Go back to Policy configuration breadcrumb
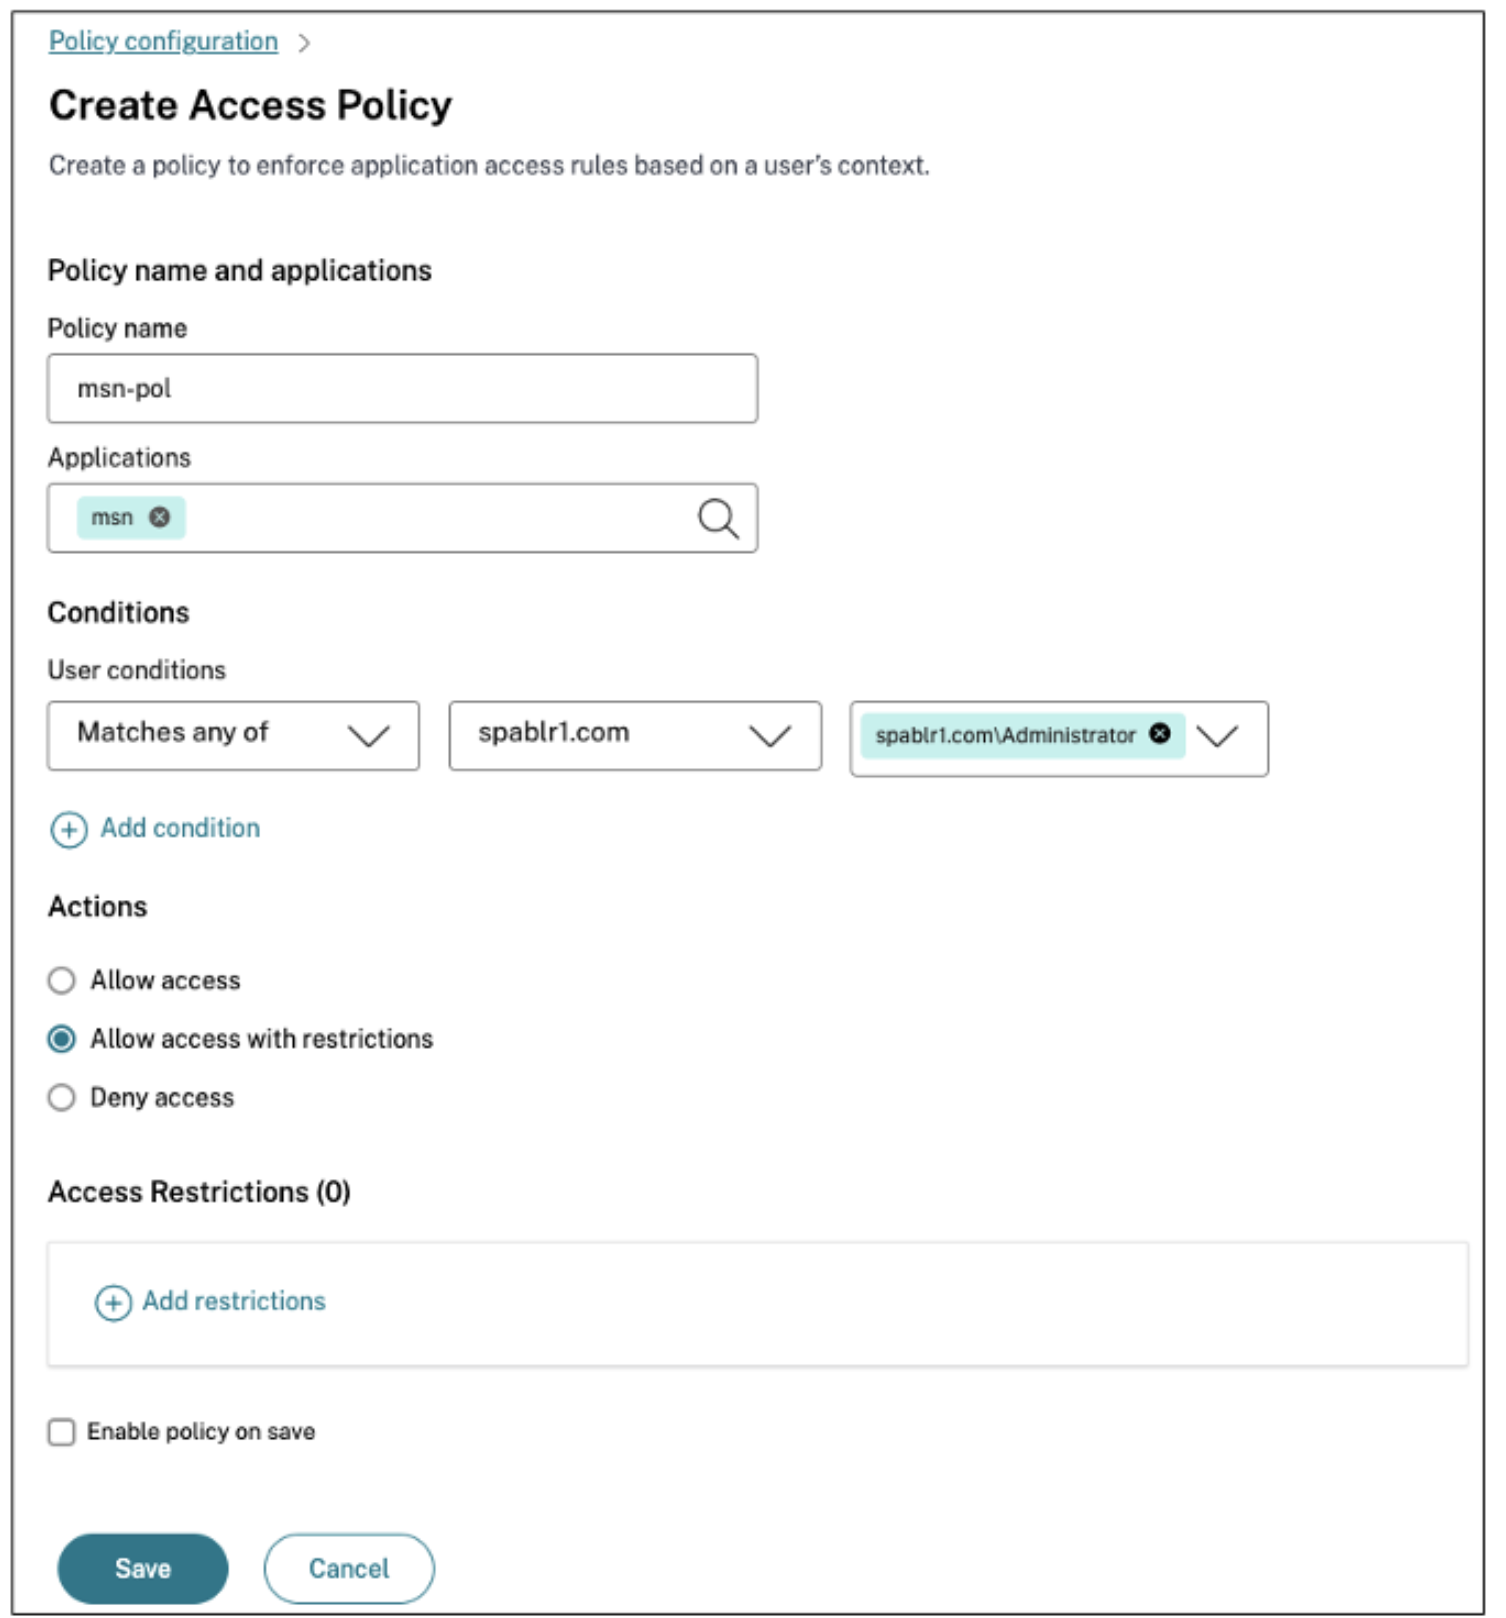 (x=163, y=41)
